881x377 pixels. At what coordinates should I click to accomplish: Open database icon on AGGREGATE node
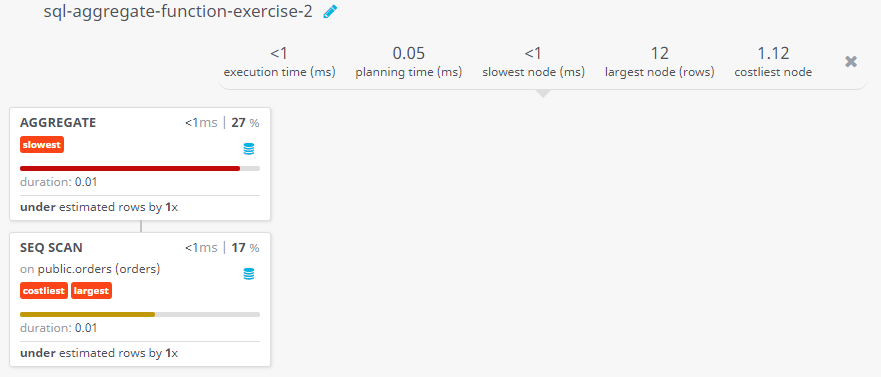248,149
